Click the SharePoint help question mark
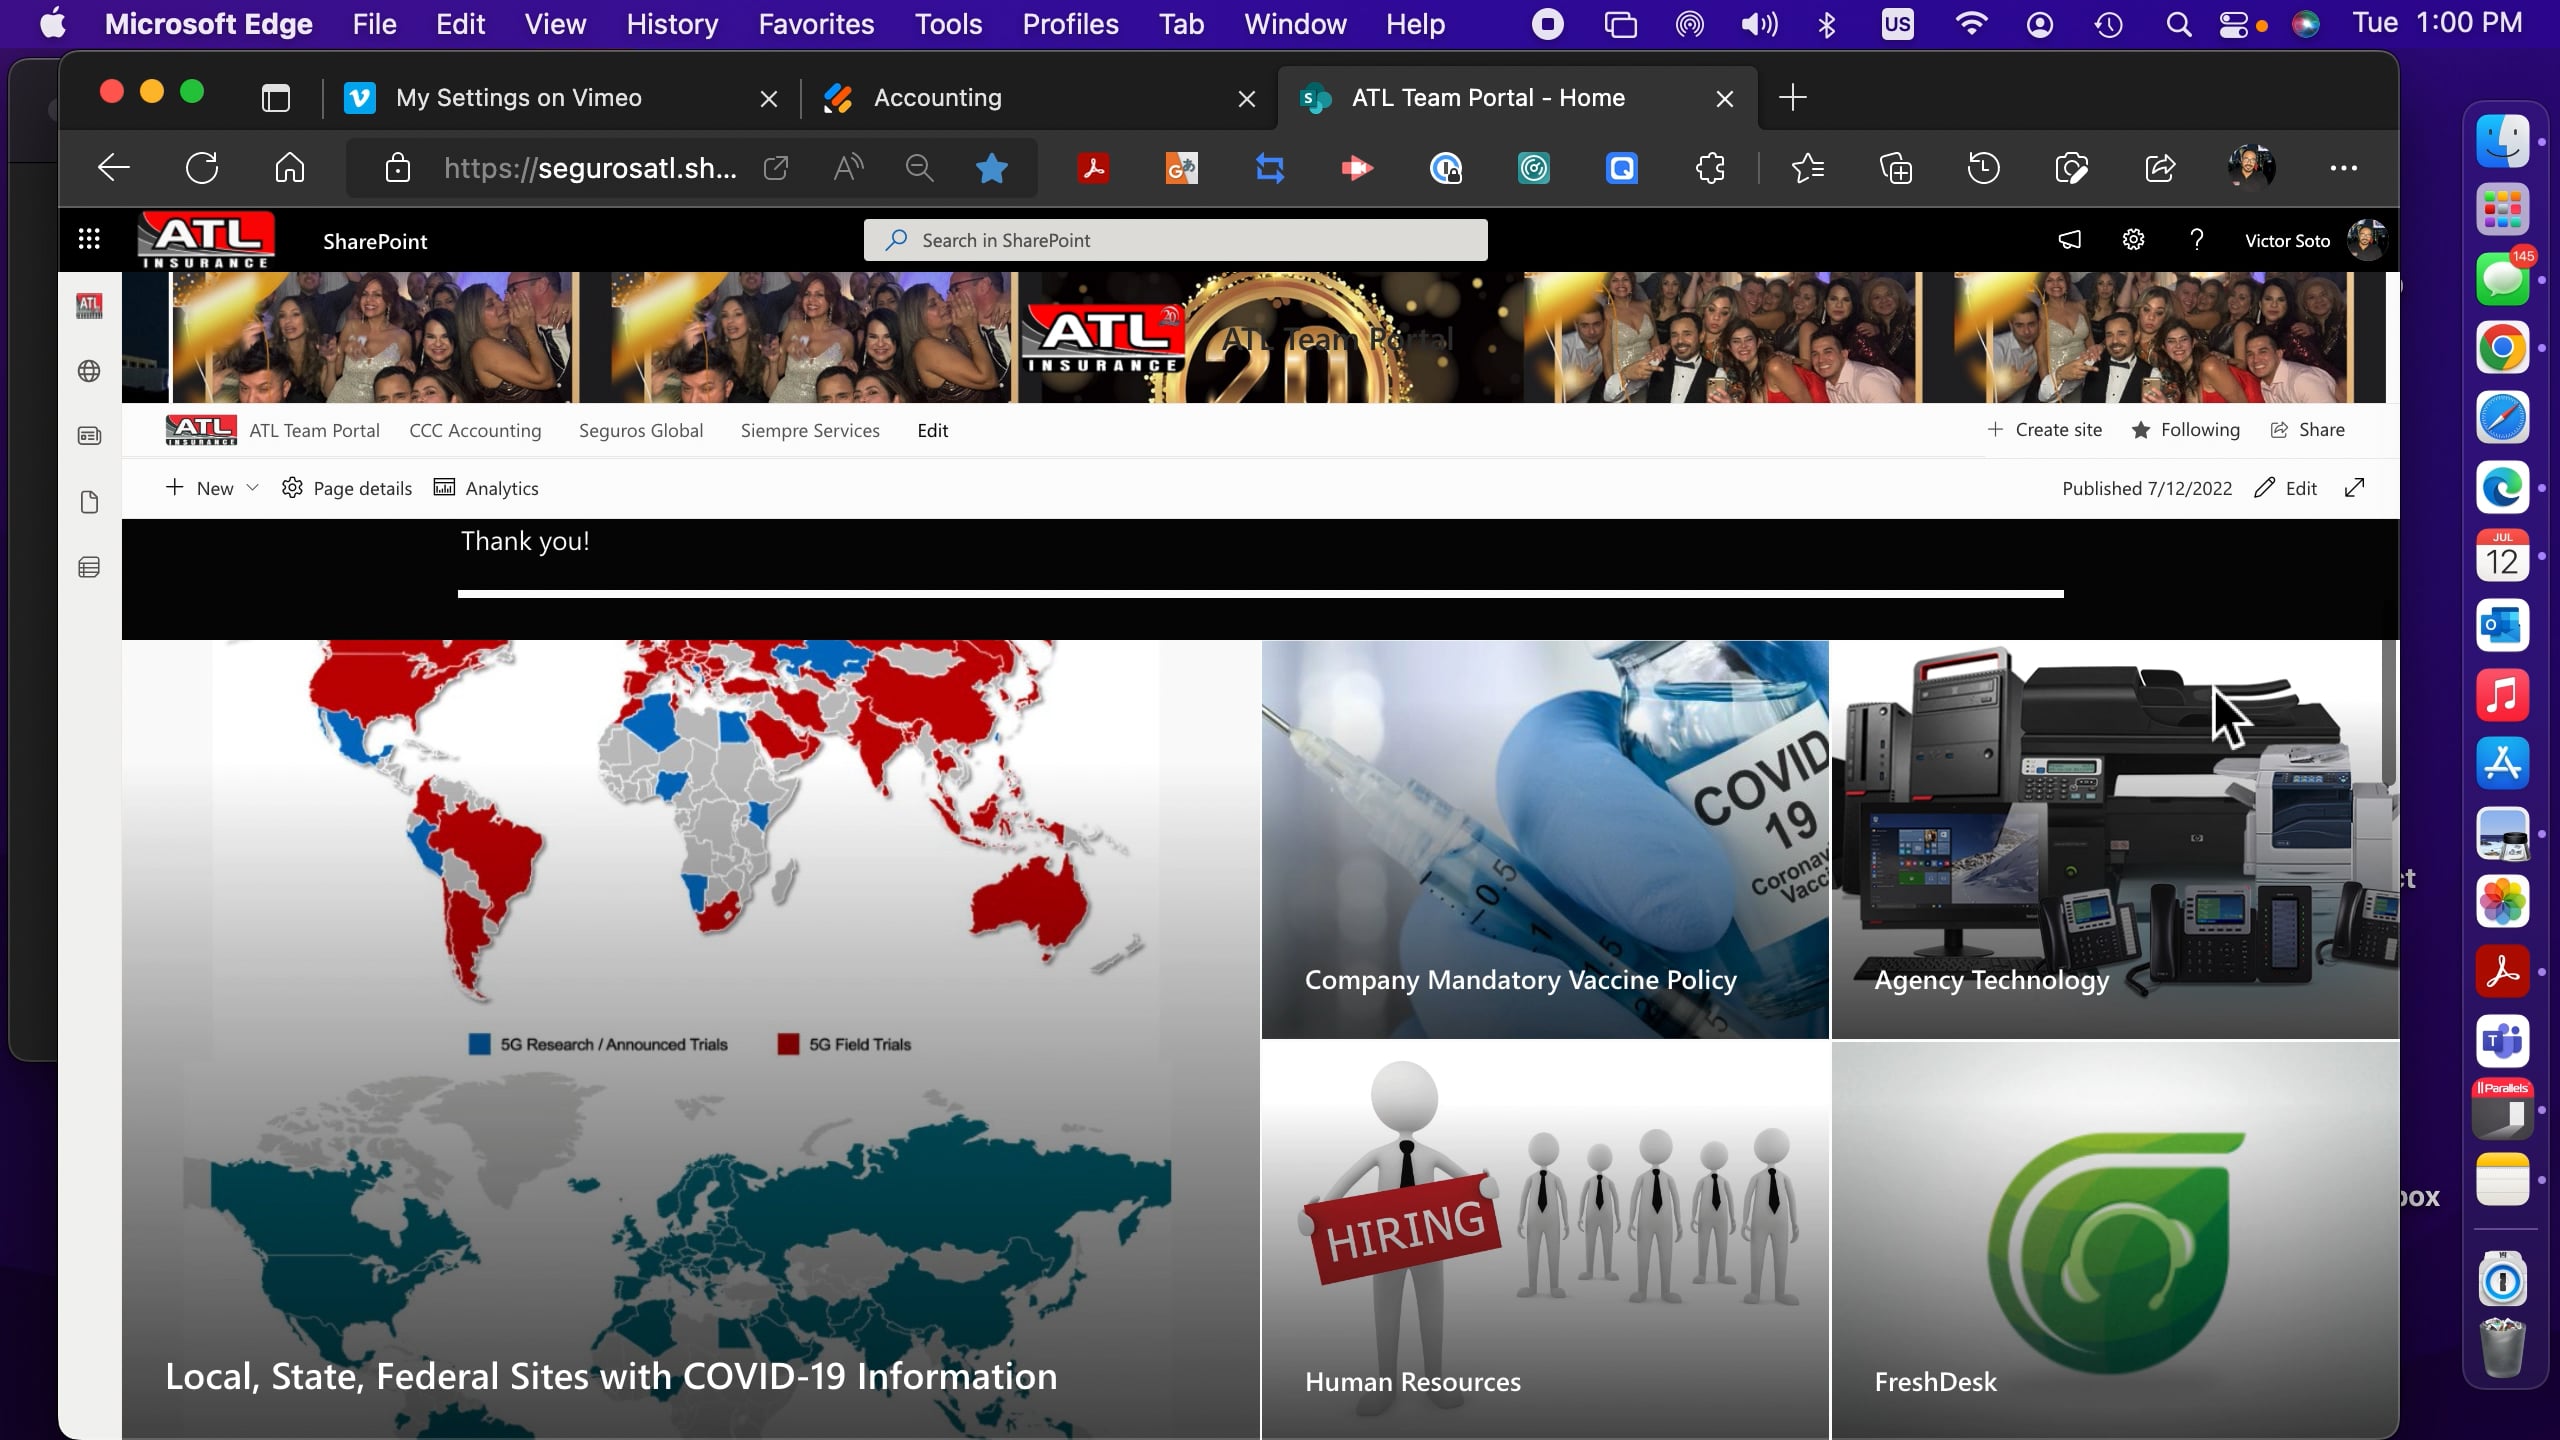This screenshot has width=2560, height=1440. (2196, 240)
